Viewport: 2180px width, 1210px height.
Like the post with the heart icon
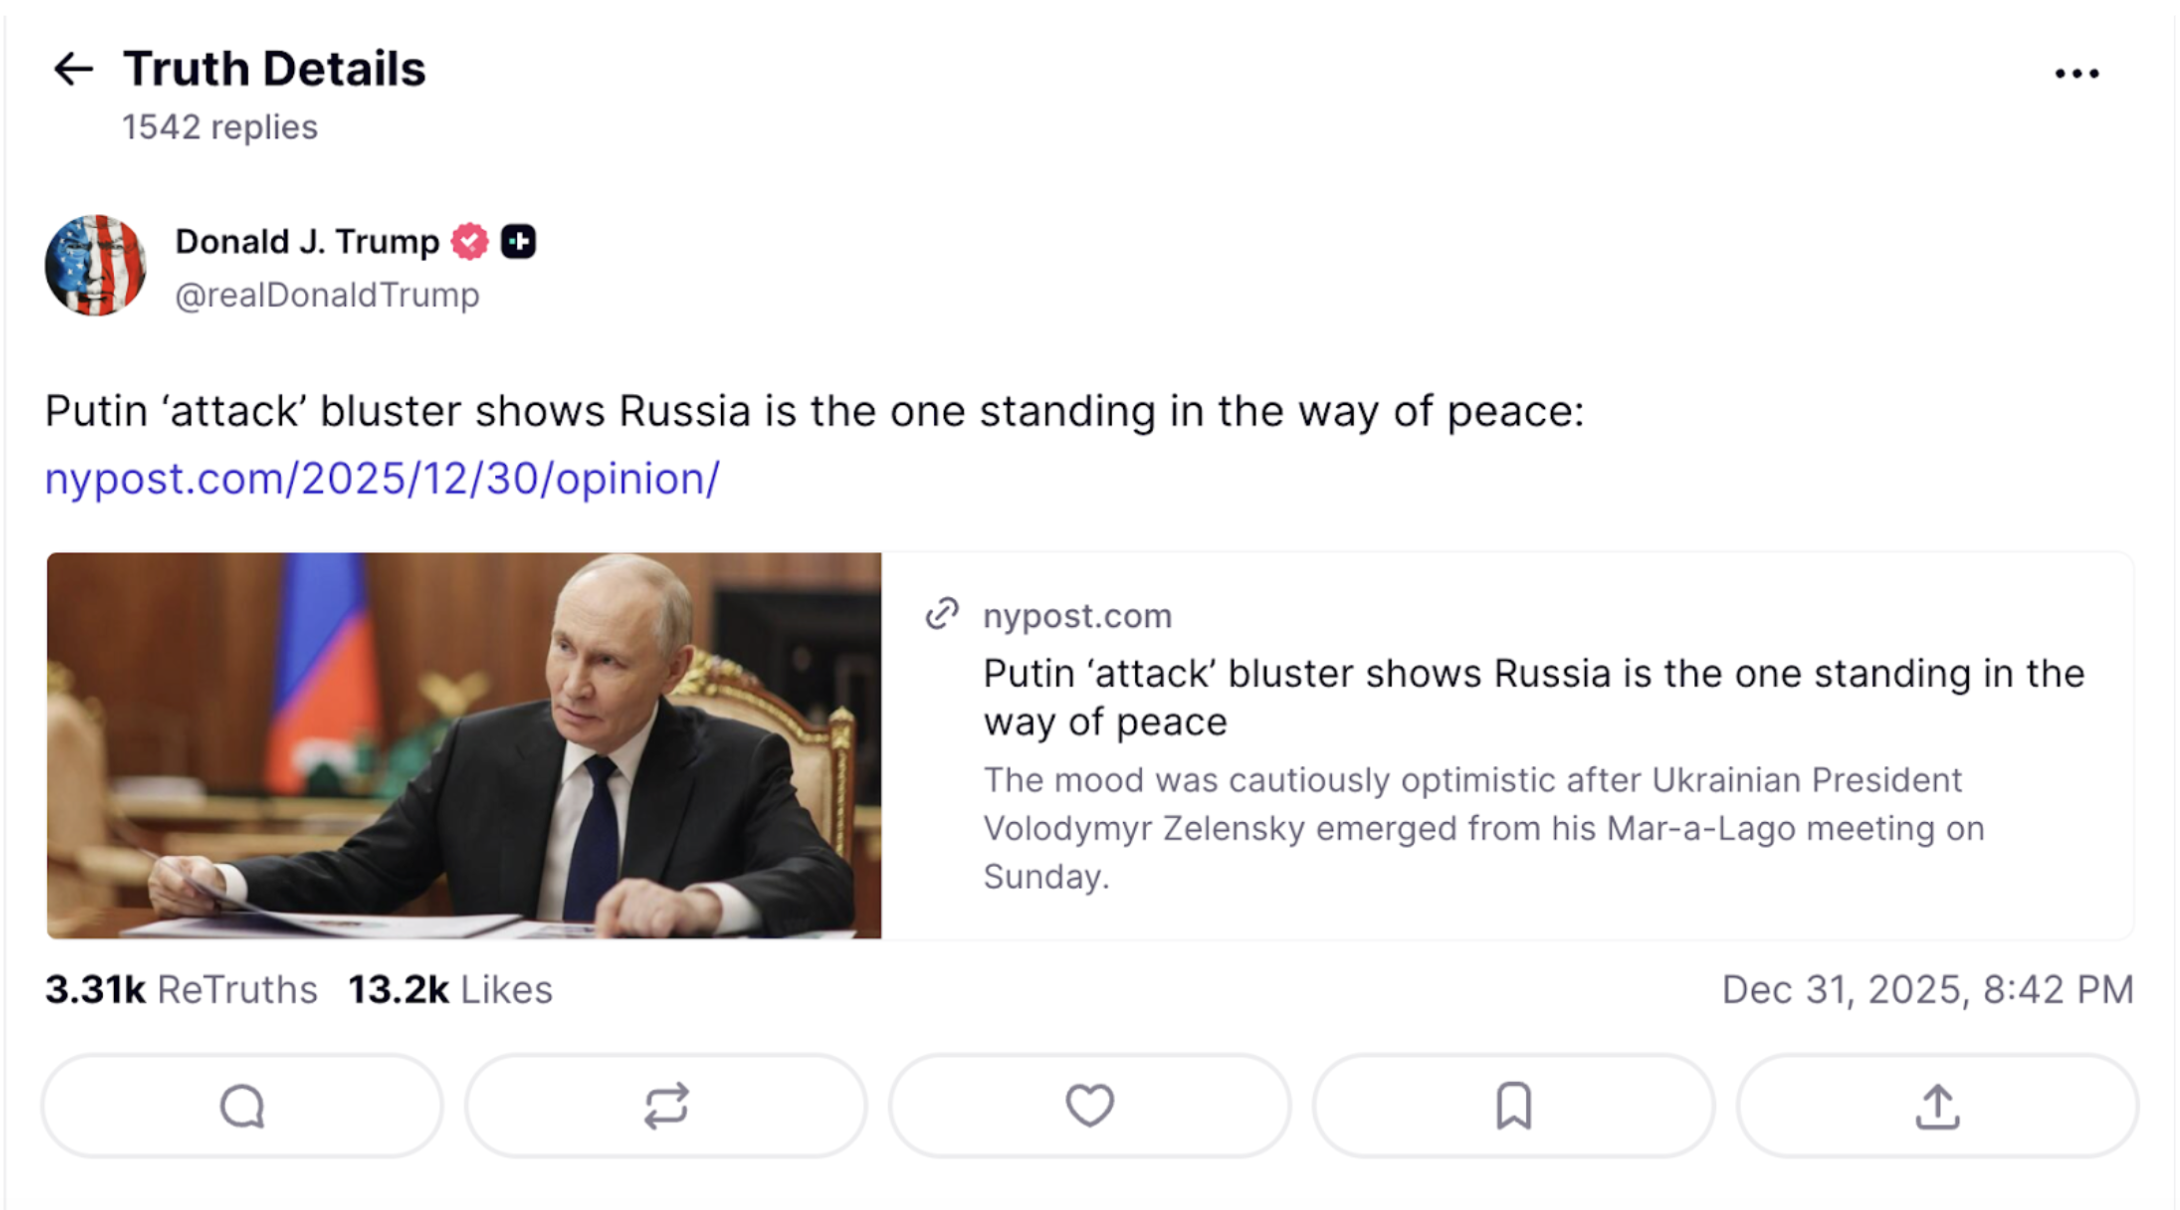[x=1089, y=1106]
